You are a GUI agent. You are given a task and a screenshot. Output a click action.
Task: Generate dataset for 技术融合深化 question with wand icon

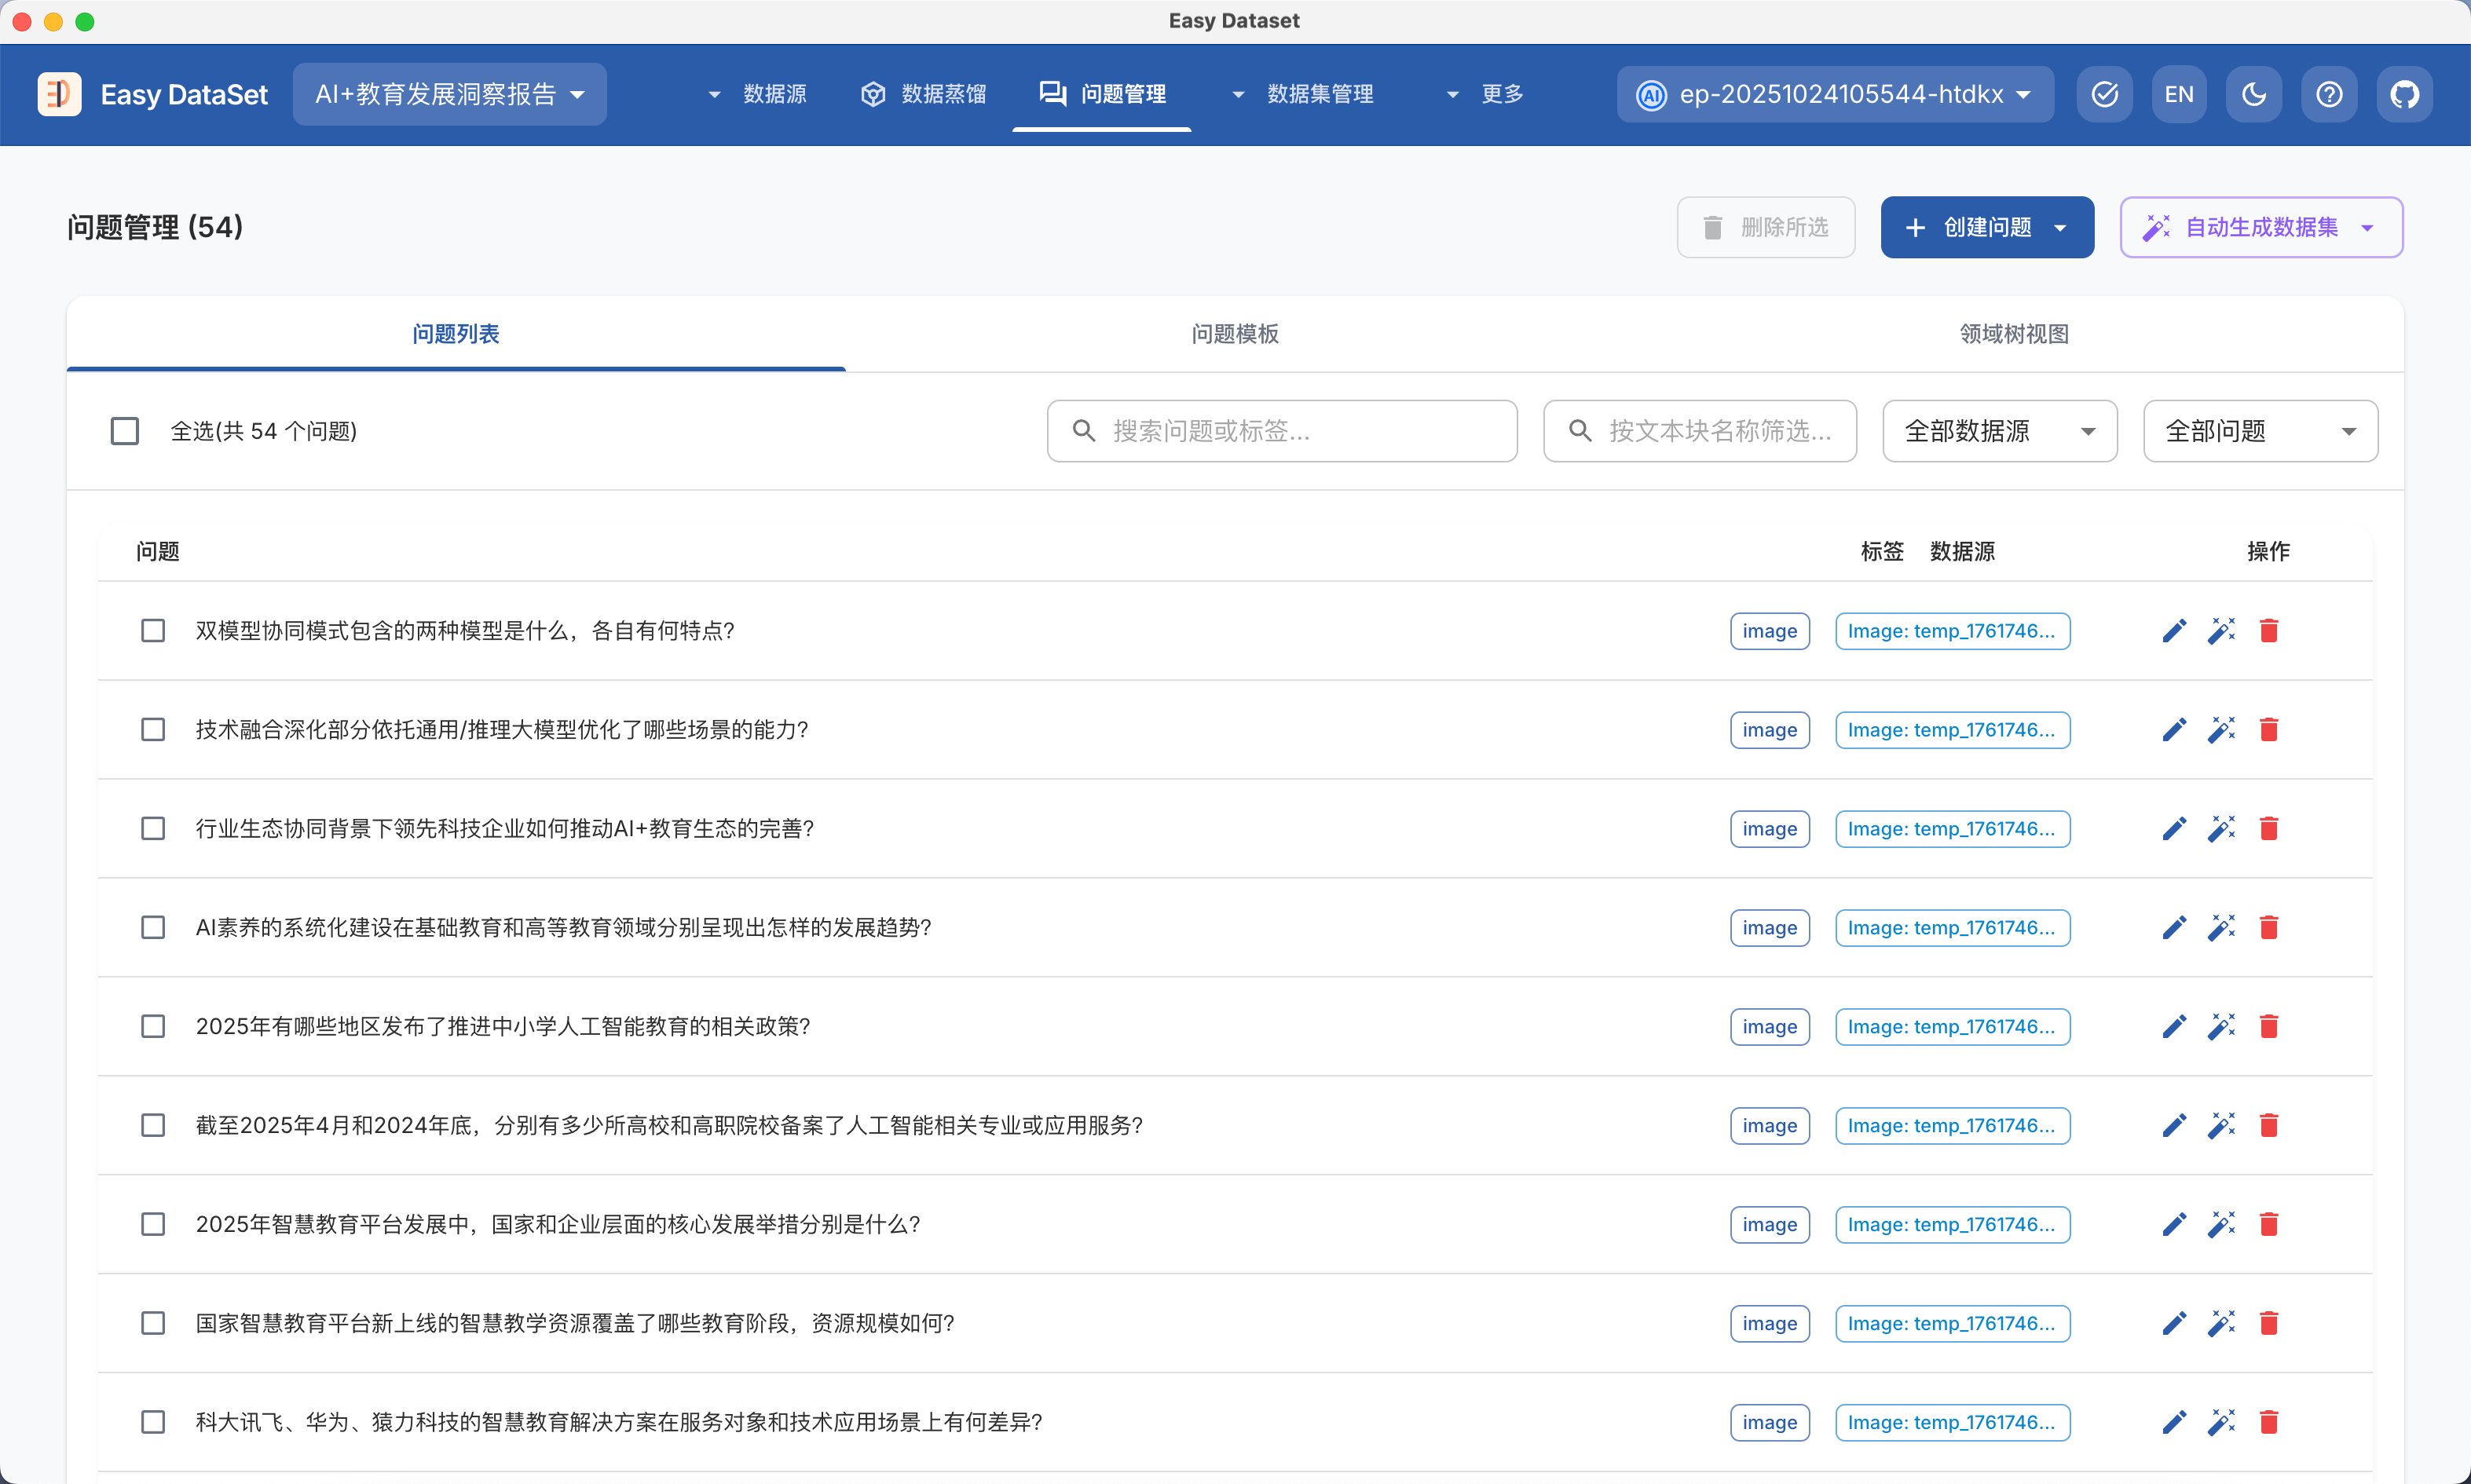pos(2221,730)
